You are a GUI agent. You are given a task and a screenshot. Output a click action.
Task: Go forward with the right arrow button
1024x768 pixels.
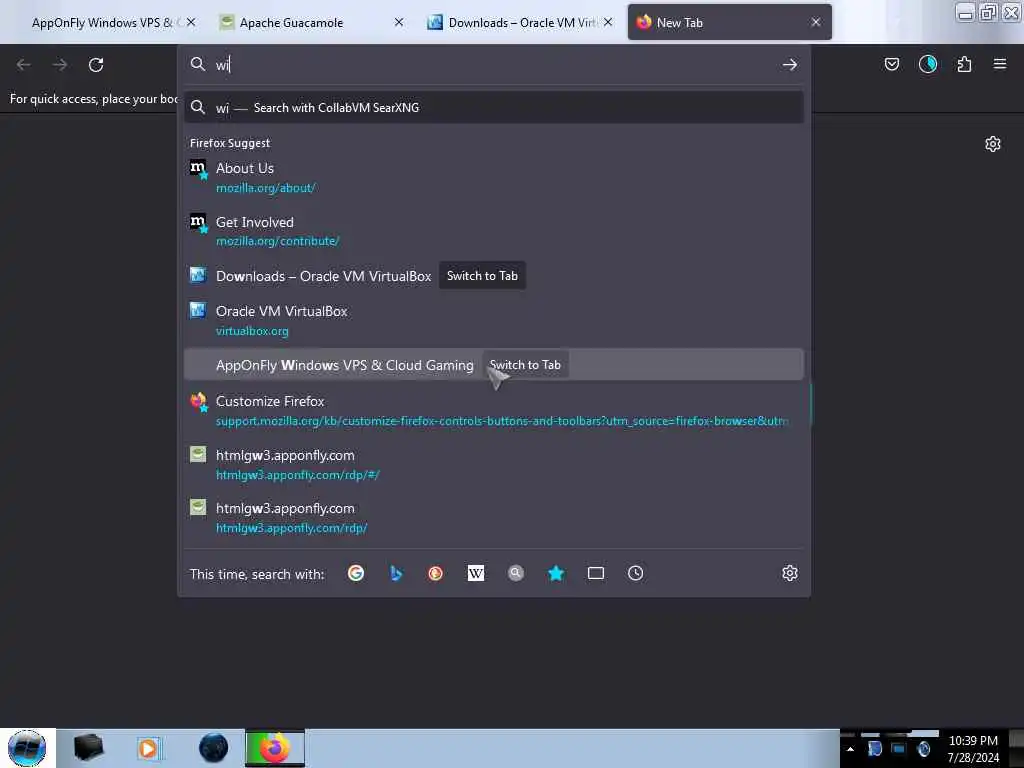pyautogui.click(x=60, y=65)
